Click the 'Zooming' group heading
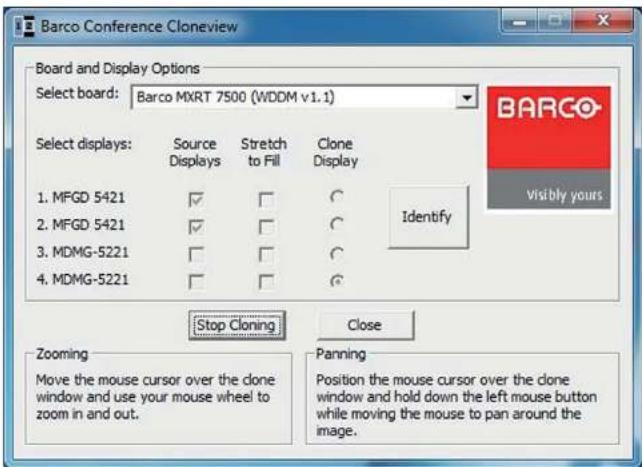 [62, 354]
